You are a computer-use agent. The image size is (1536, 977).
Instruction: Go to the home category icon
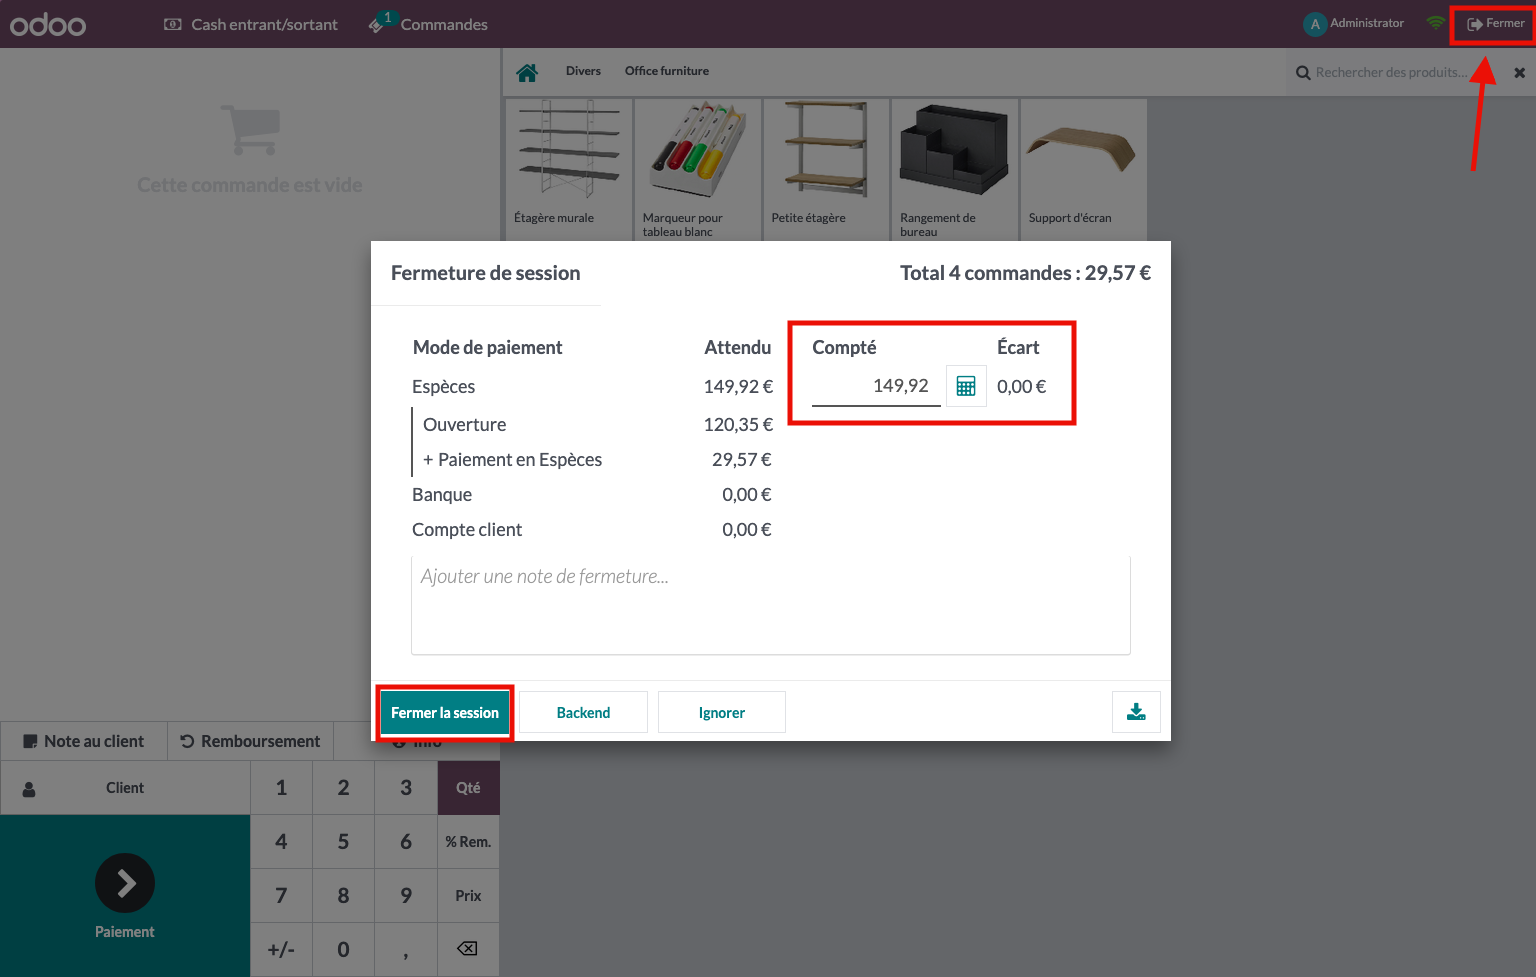(527, 72)
